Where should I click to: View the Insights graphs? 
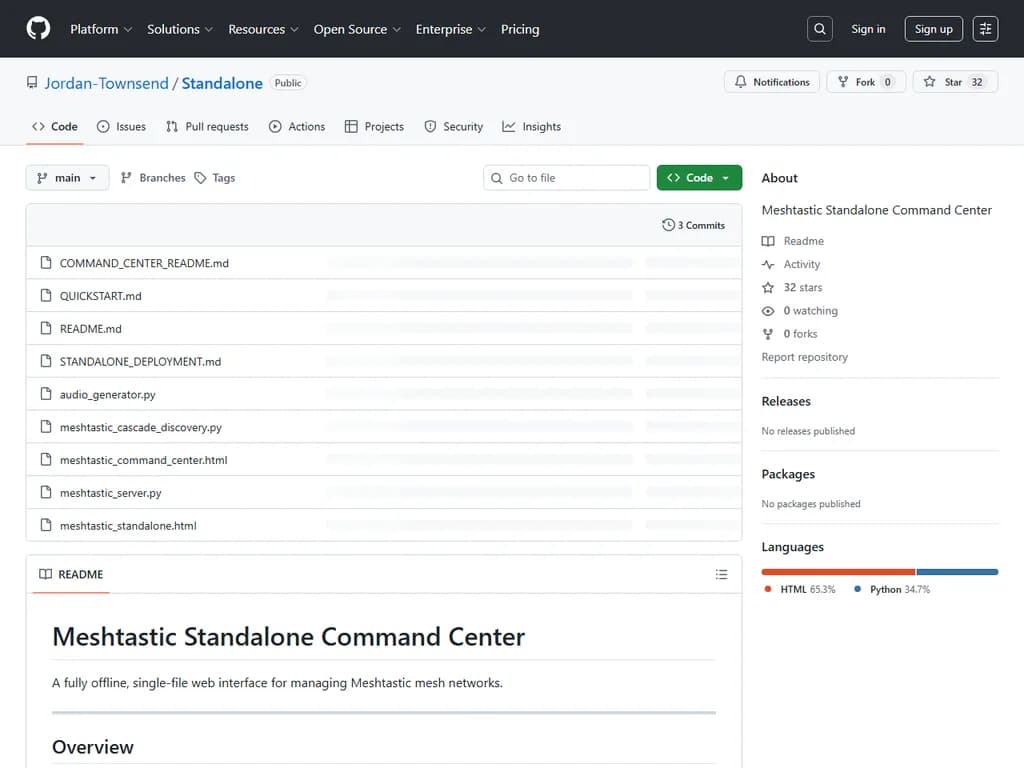pyautogui.click(x=531, y=126)
